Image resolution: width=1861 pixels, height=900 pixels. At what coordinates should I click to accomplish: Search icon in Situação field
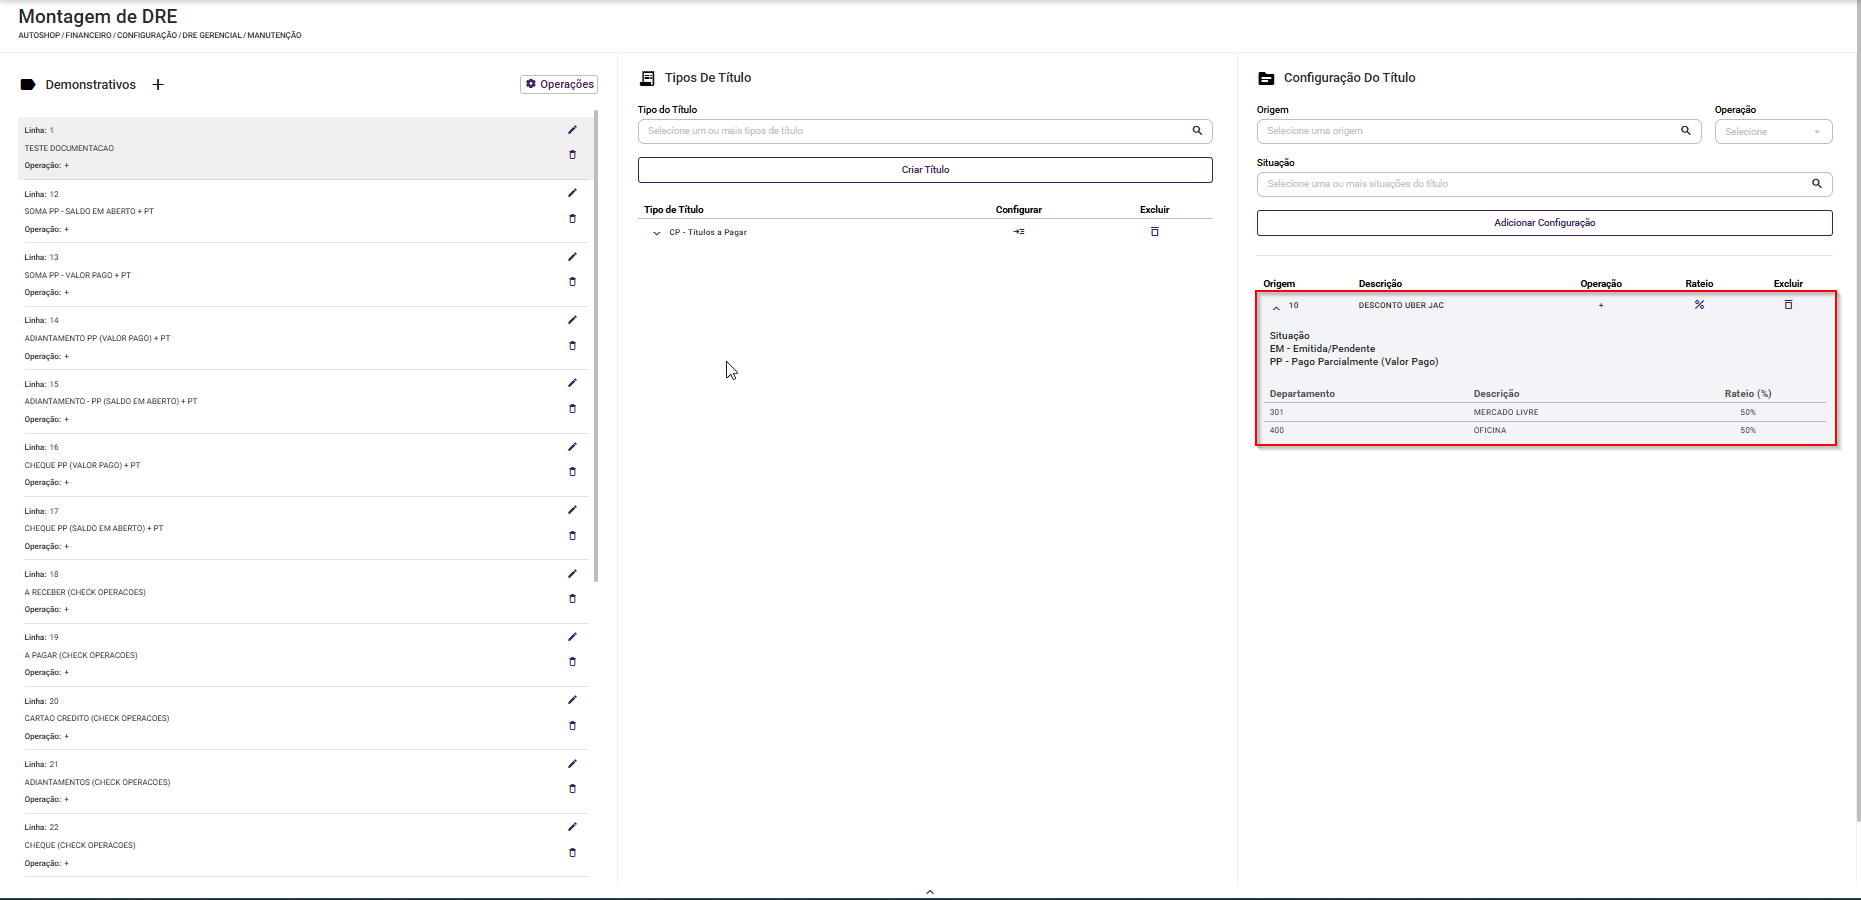[x=1817, y=184]
